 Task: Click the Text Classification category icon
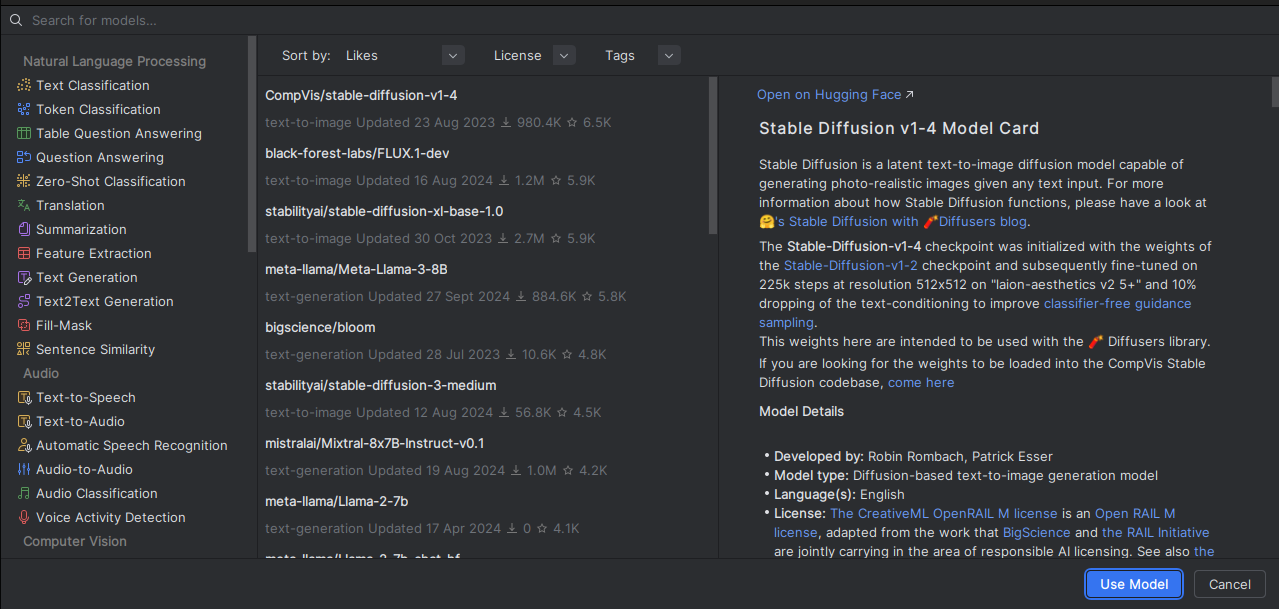[24, 86]
